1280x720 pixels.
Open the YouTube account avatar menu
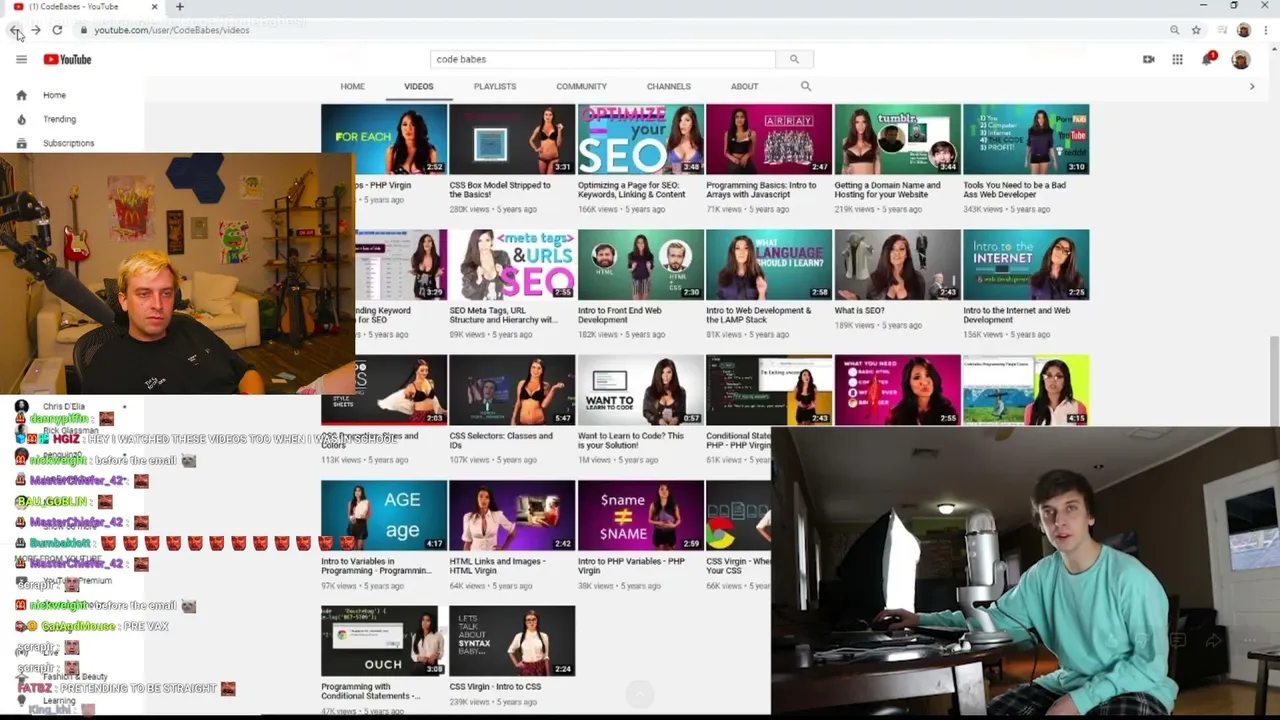pyautogui.click(x=1240, y=60)
